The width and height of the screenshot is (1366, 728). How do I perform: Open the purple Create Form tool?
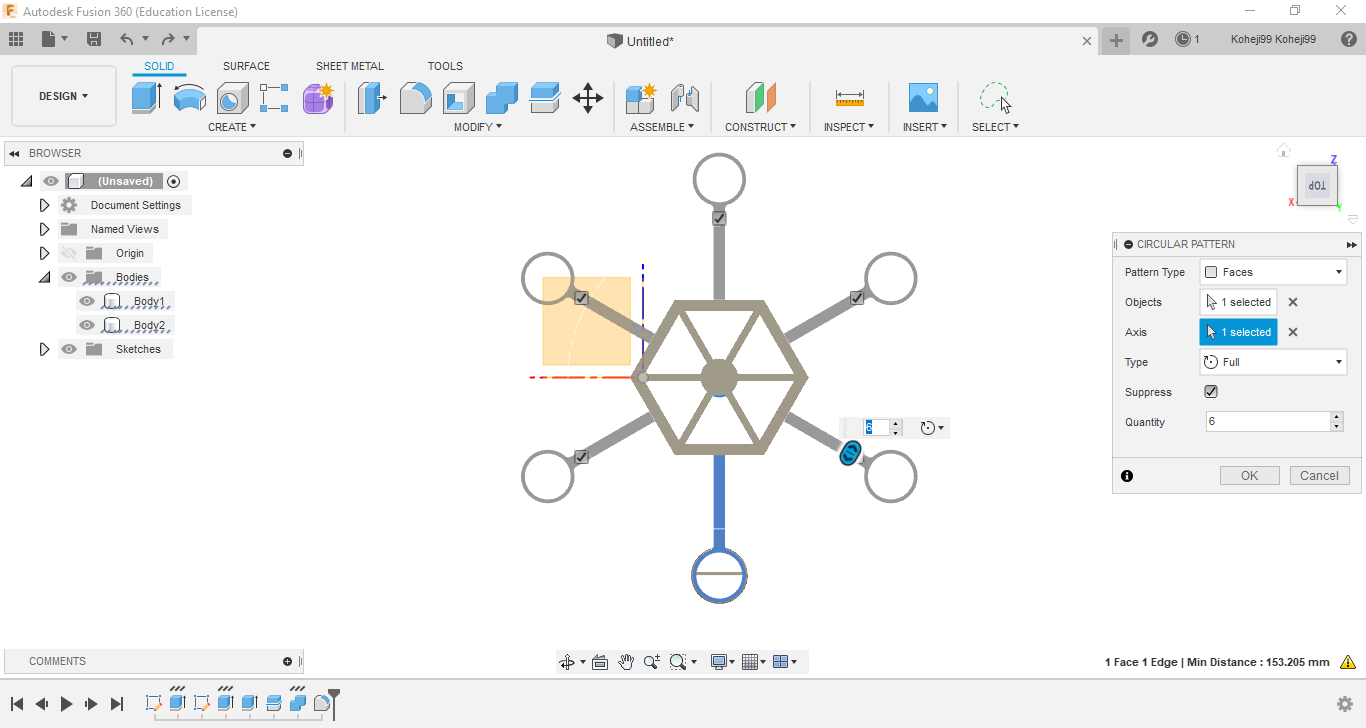[318, 98]
